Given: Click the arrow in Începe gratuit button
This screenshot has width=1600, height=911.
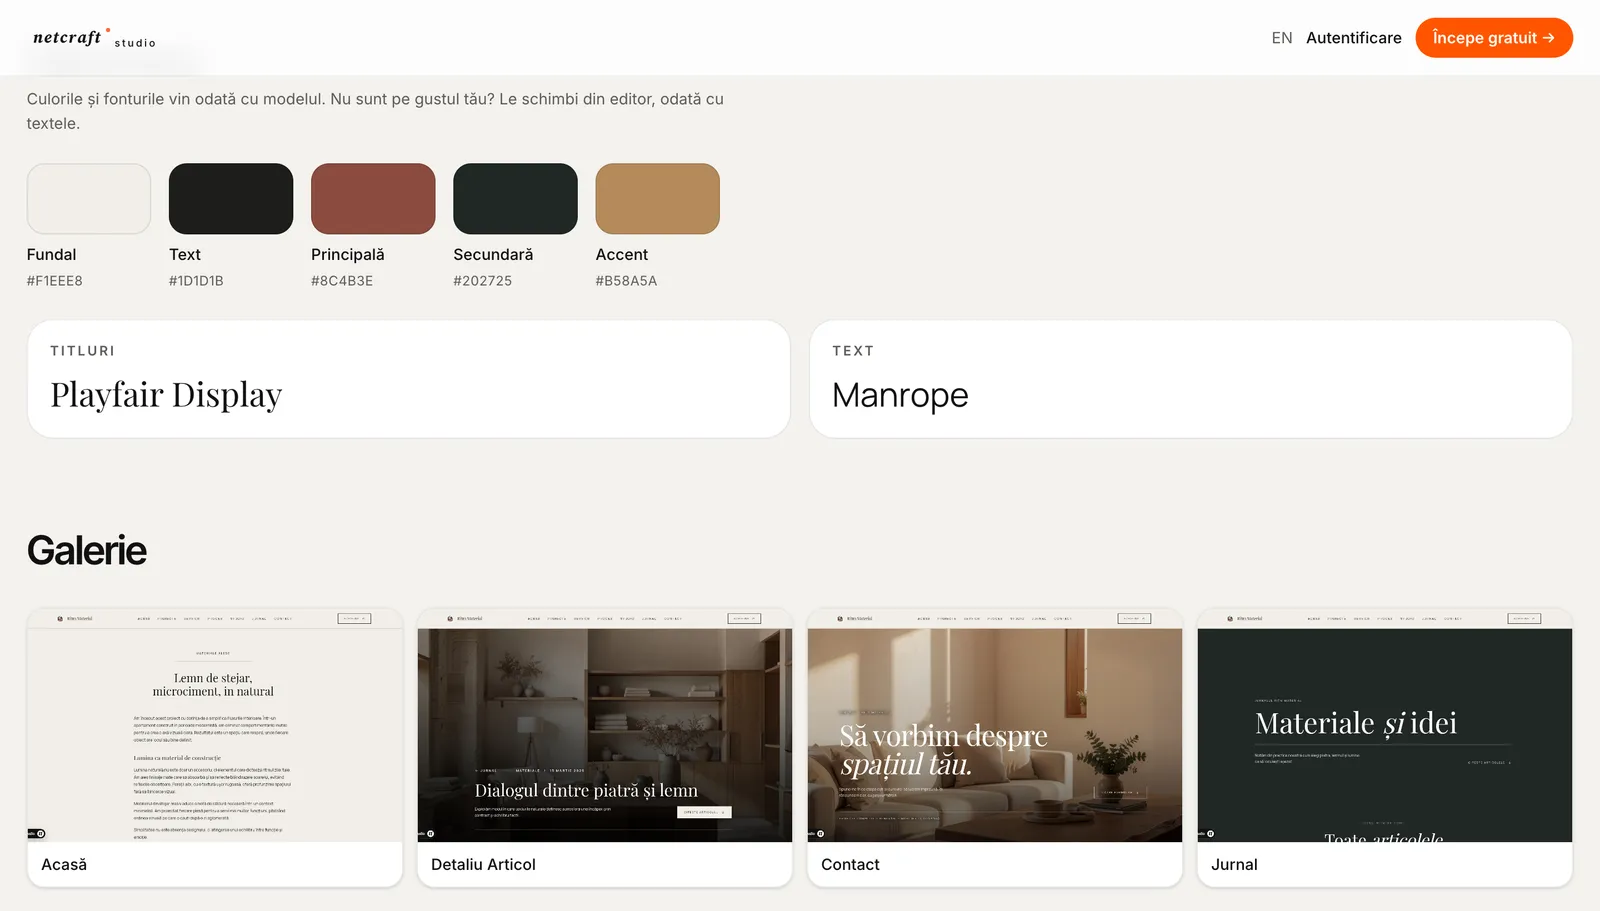Looking at the screenshot, I should tap(1549, 38).
